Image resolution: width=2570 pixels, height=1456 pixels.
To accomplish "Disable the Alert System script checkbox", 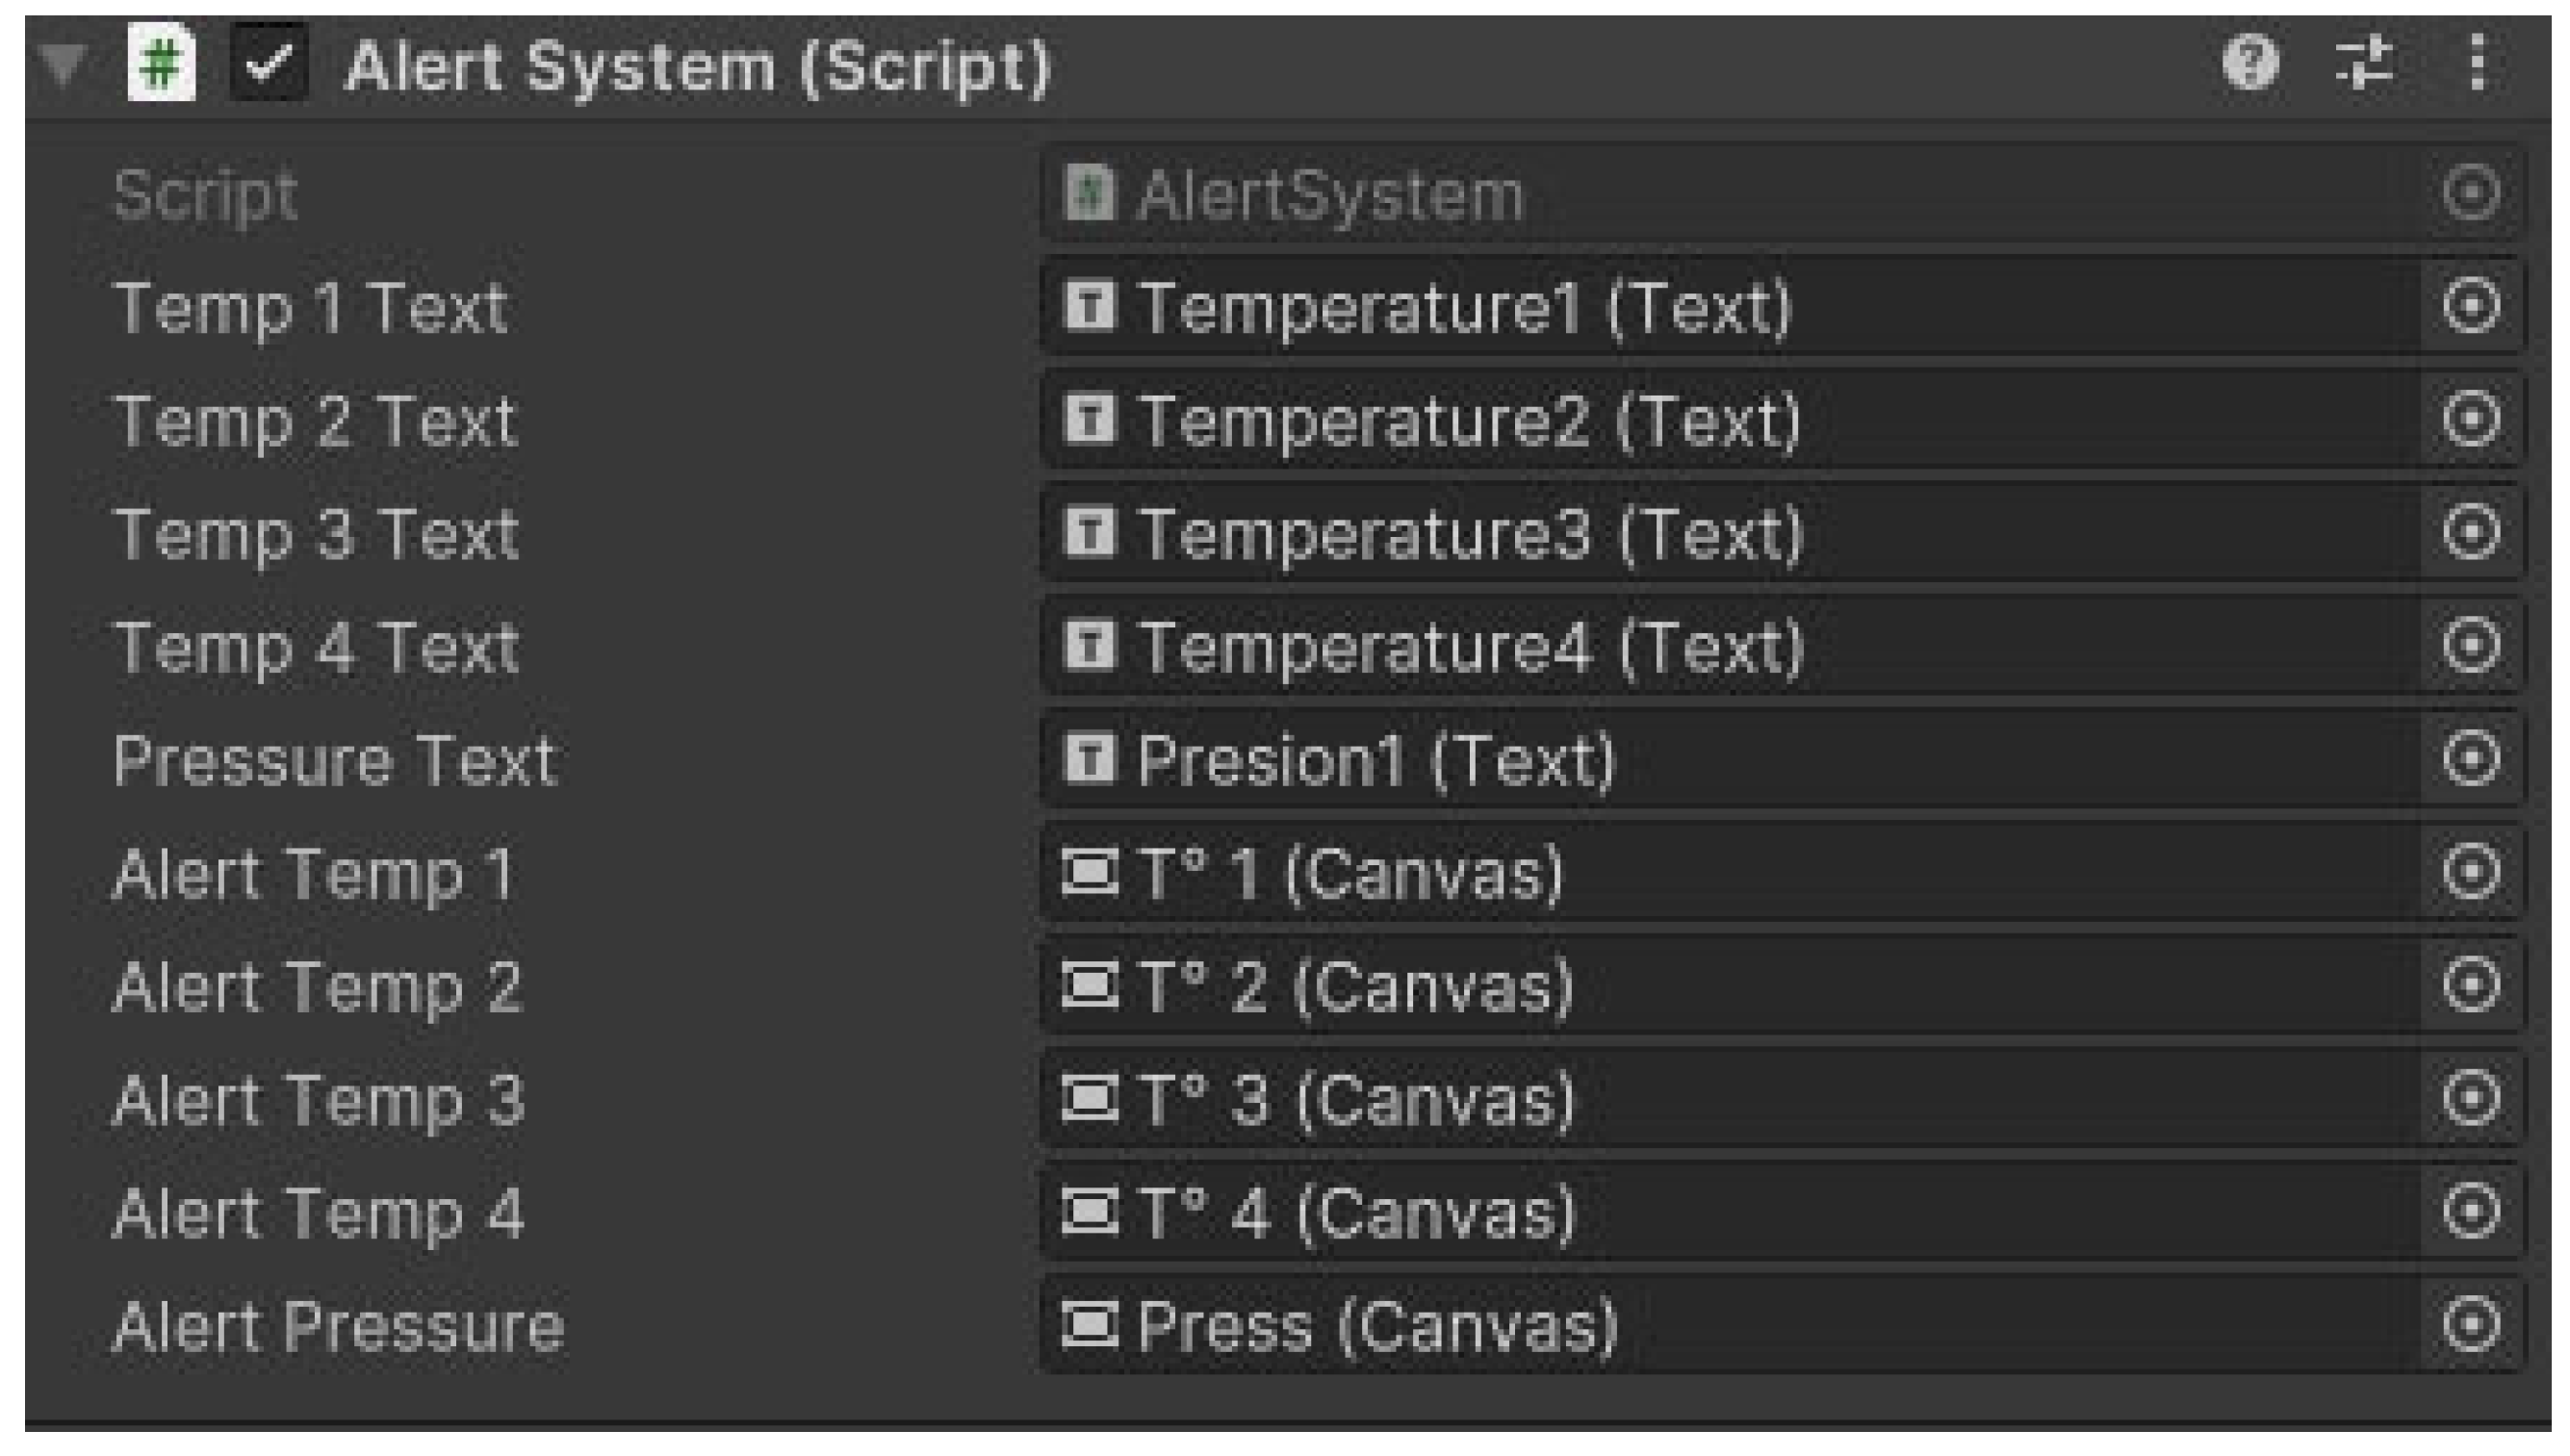I will [268, 64].
